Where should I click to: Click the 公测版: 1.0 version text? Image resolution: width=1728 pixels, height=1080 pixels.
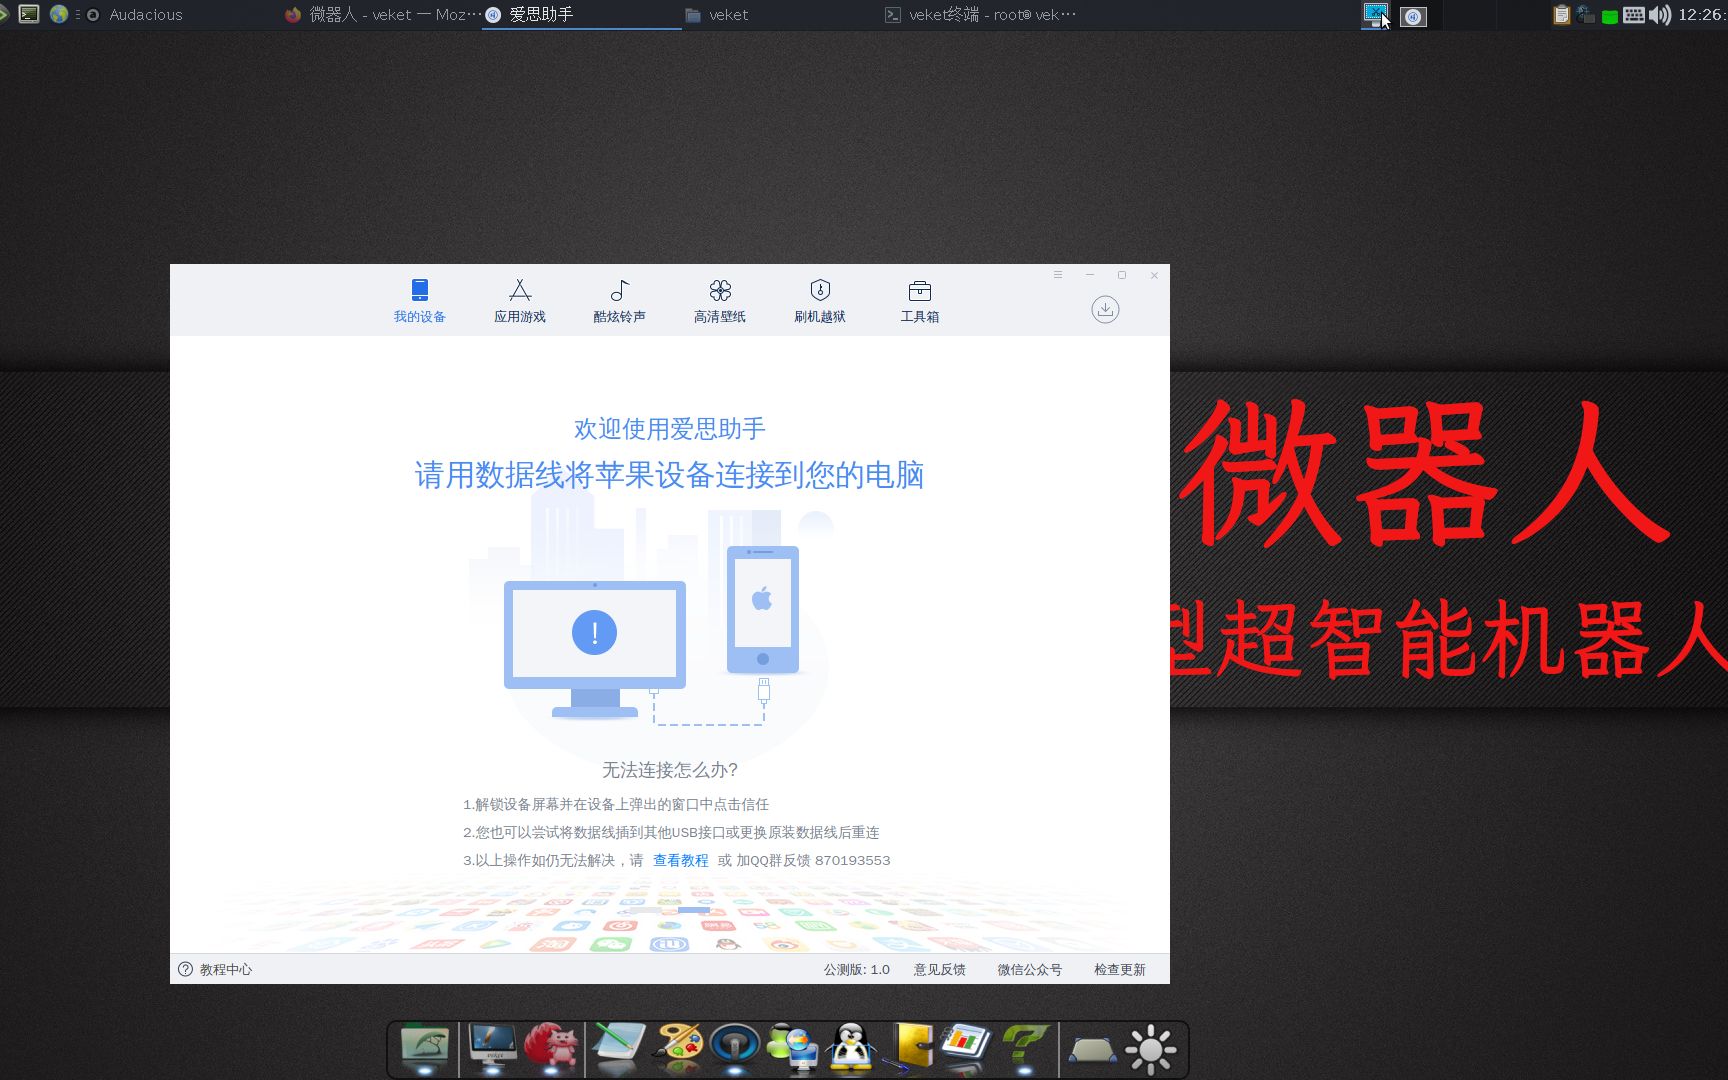pos(856,969)
